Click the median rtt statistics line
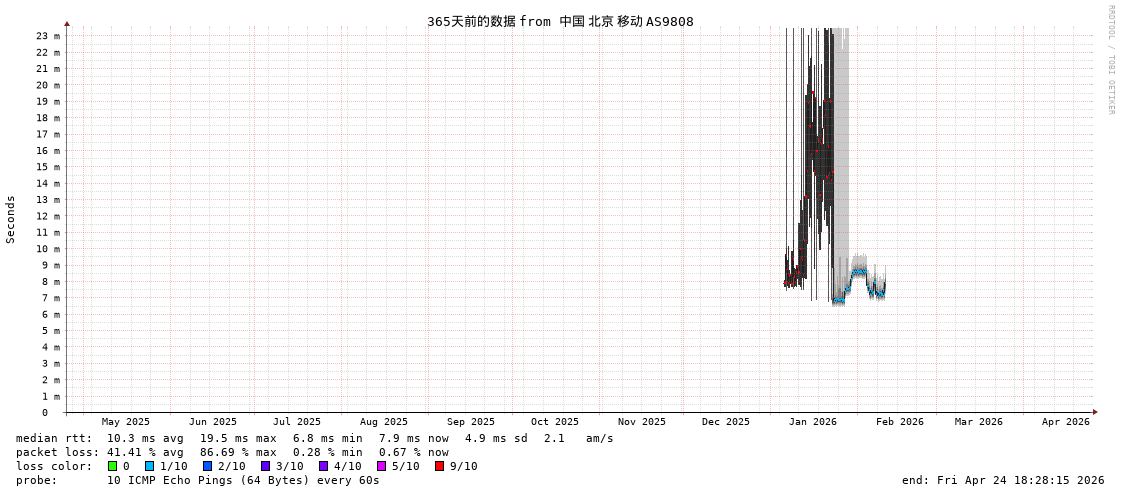Viewport: 1121px width, 494px height. (314, 438)
